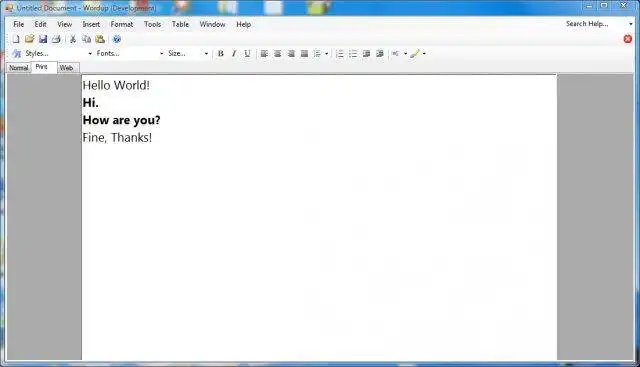
Task: Justify the text
Action: pyautogui.click(x=304, y=53)
